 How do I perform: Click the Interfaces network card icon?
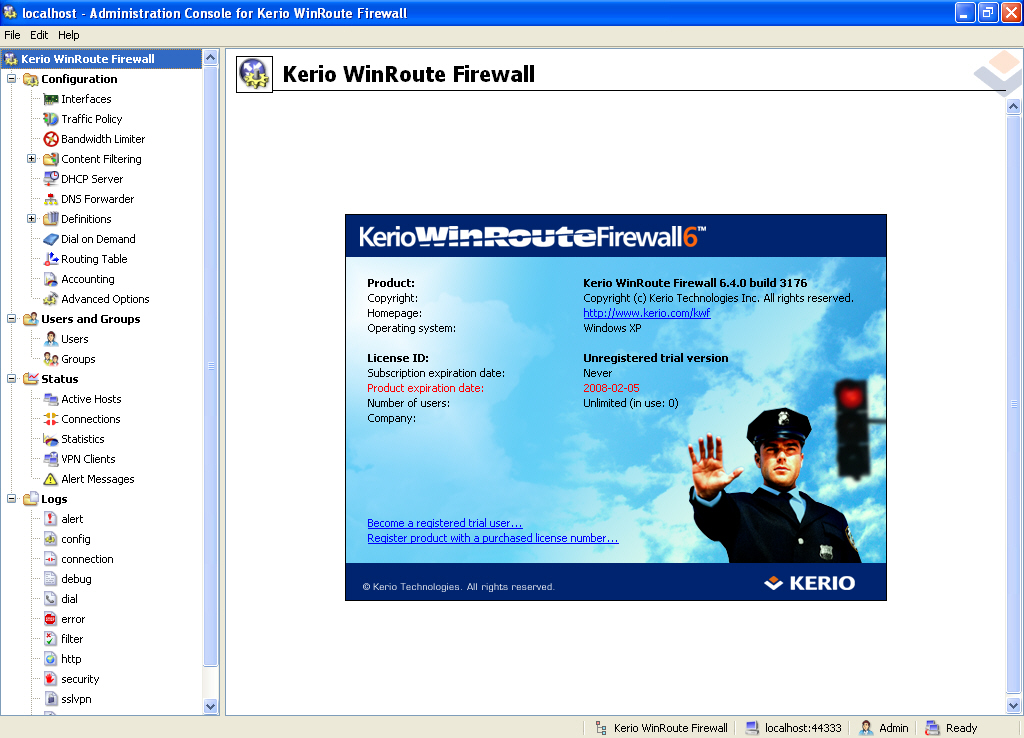point(51,99)
